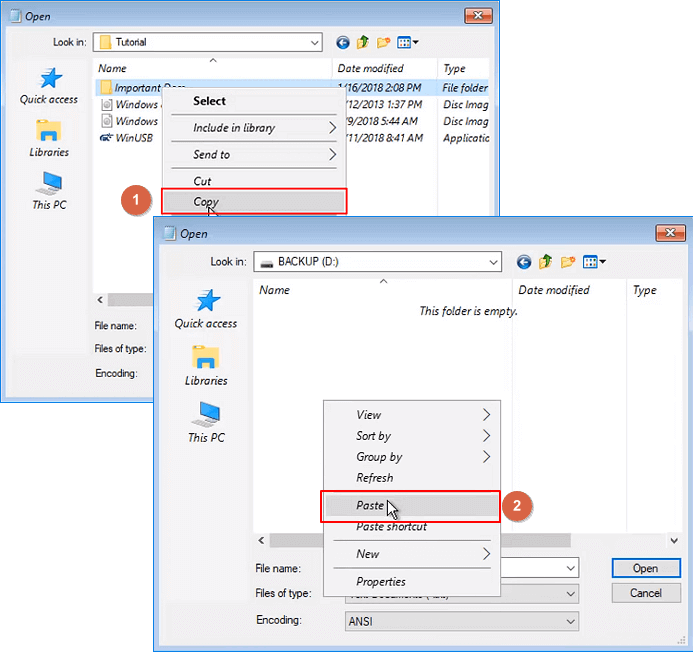
Task: Expand the BACKUP (D:) Look in dropdown
Action: [493, 262]
